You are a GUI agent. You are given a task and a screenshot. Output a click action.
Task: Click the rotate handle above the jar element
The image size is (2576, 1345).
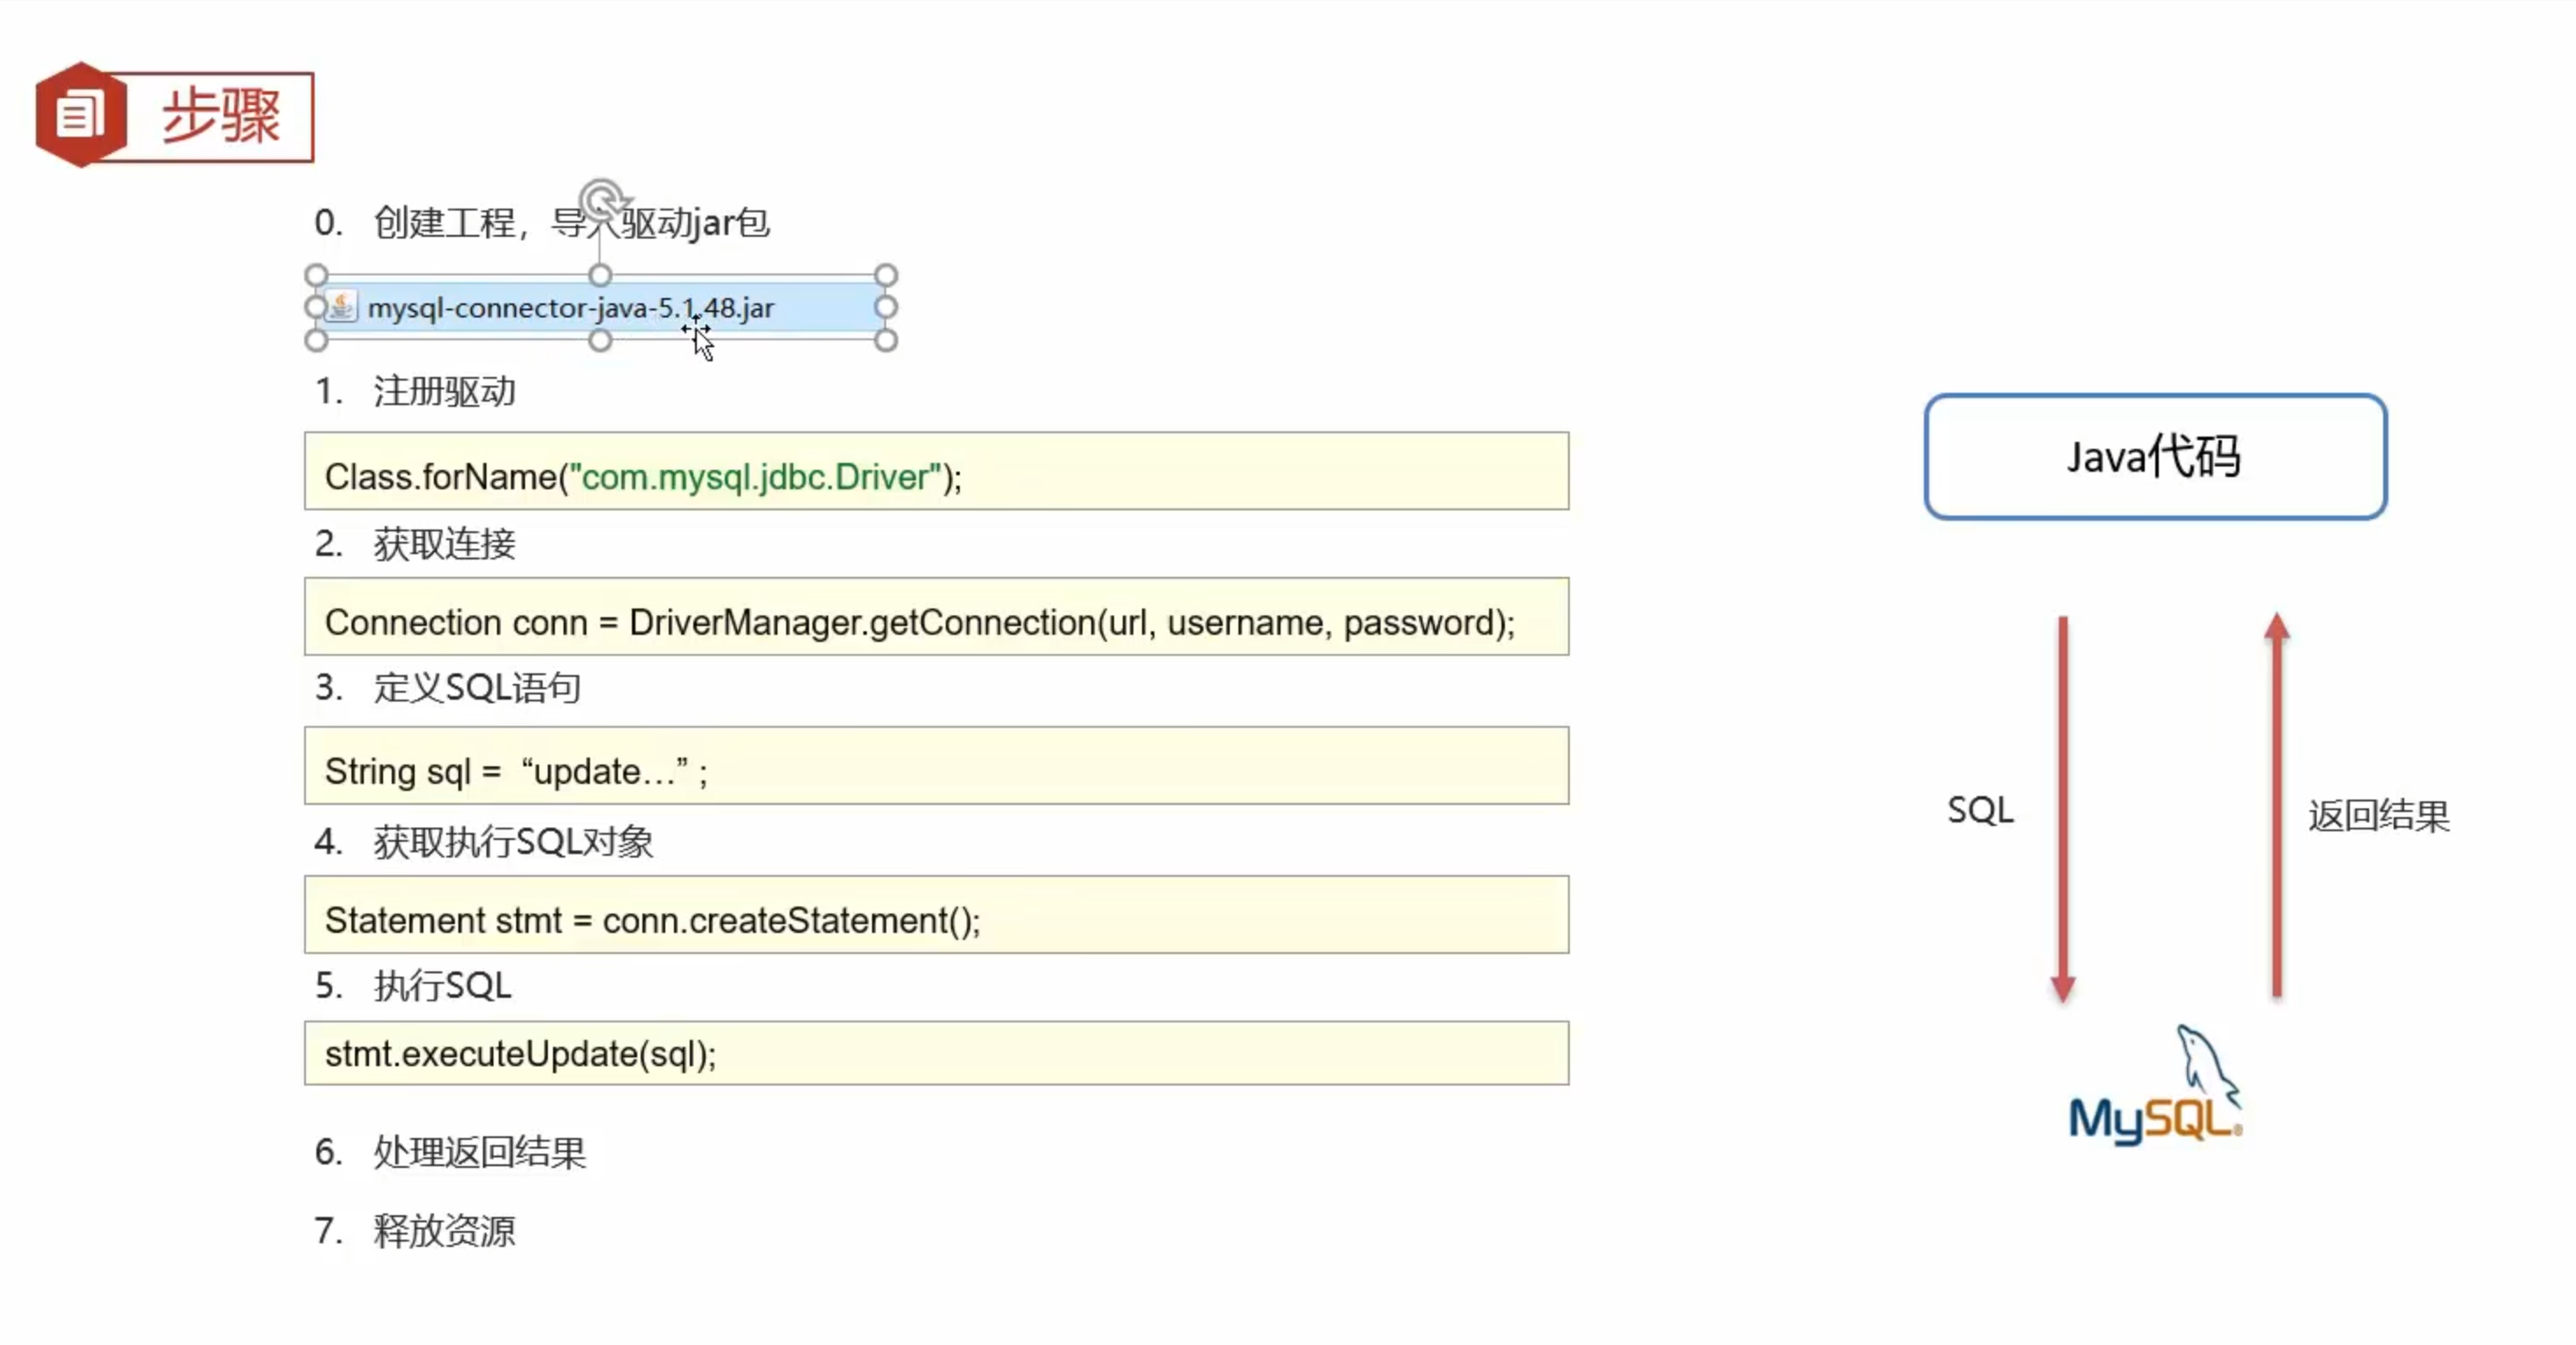click(603, 198)
